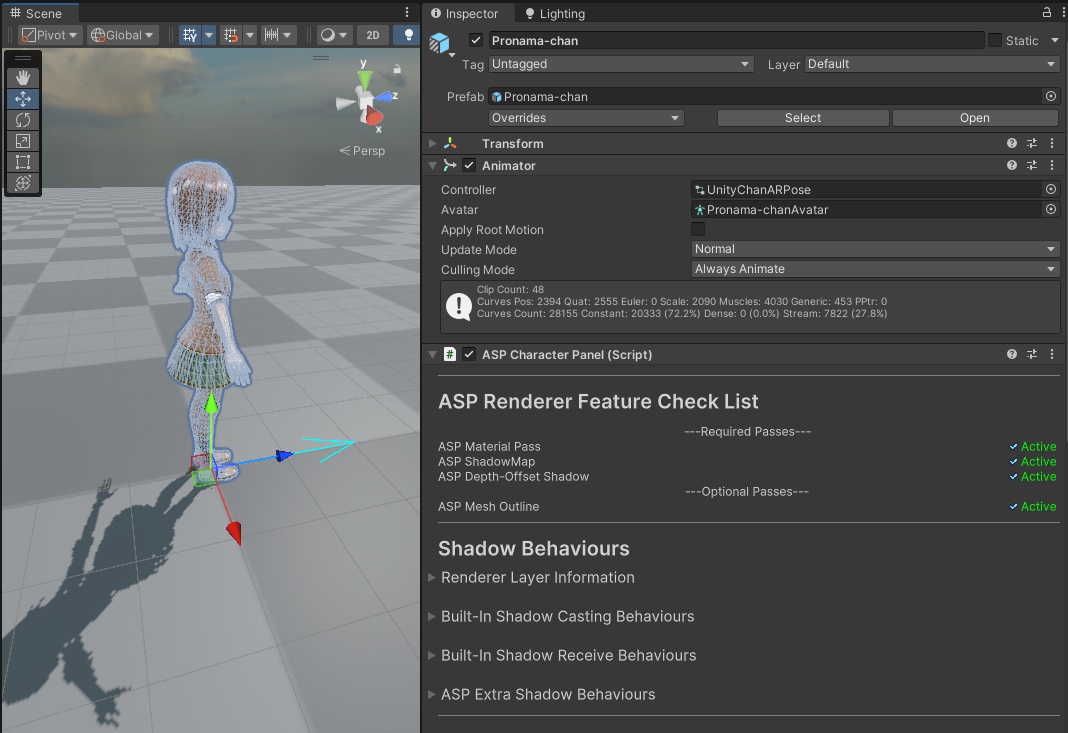Open Animator component help icon
The width and height of the screenshot is (1068, 733).
tap(1012, 166)
